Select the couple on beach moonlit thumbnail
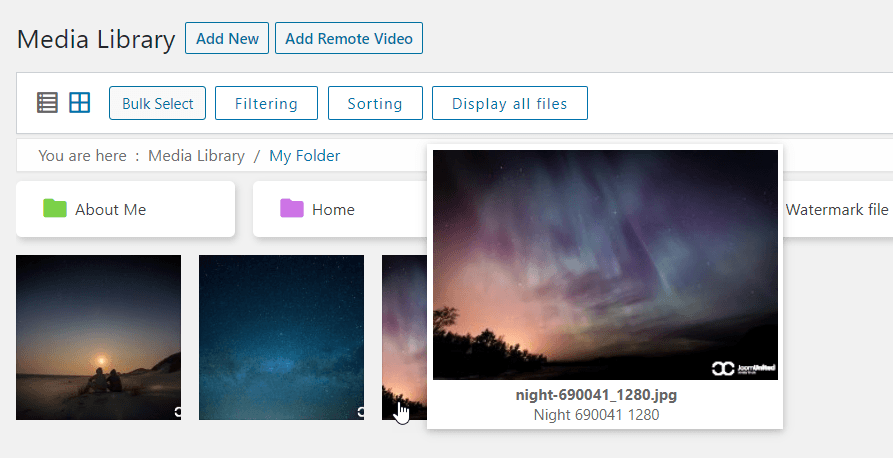 pyautogui.click(x=98, y=337)
